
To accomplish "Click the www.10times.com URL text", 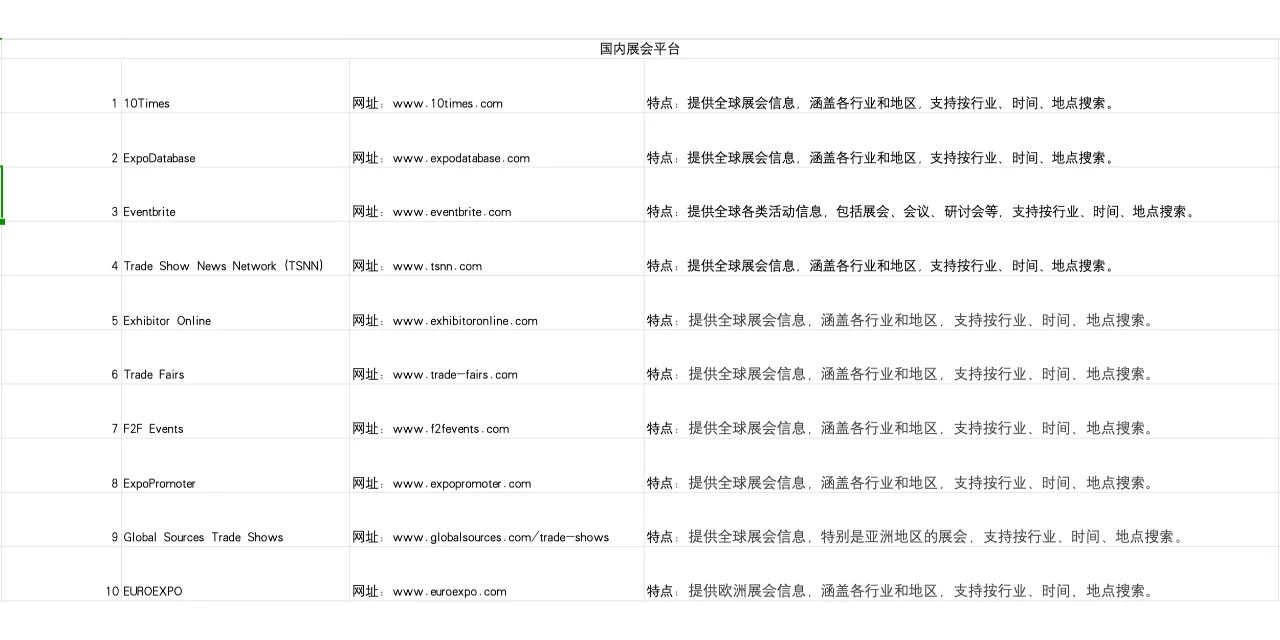I will point(447,103).
